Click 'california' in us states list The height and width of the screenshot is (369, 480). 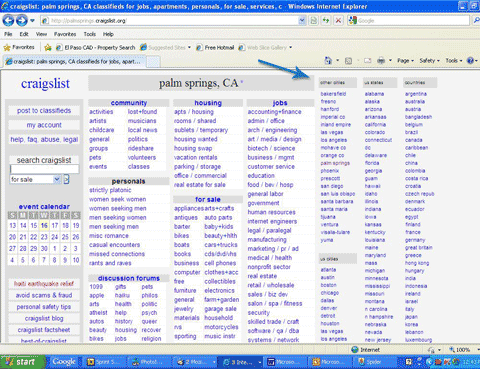[375, 125]
